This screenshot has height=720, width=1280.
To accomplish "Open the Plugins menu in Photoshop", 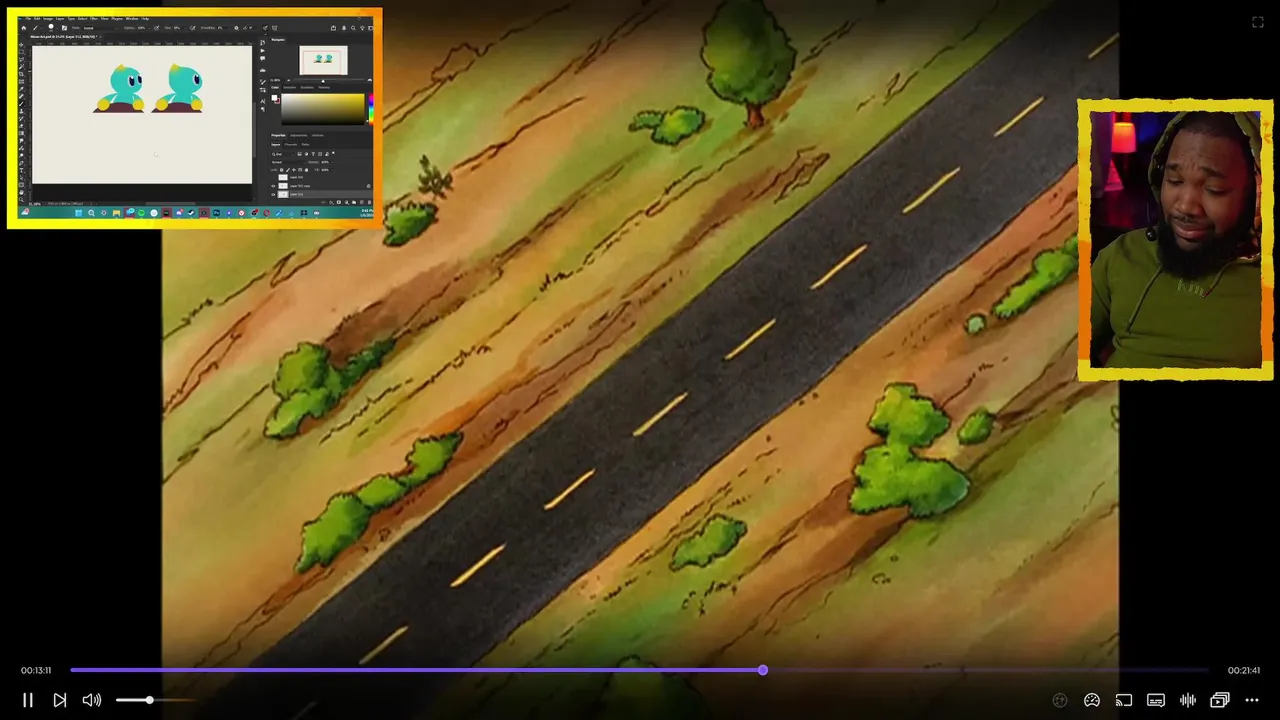I will click(x=117, y=19).
